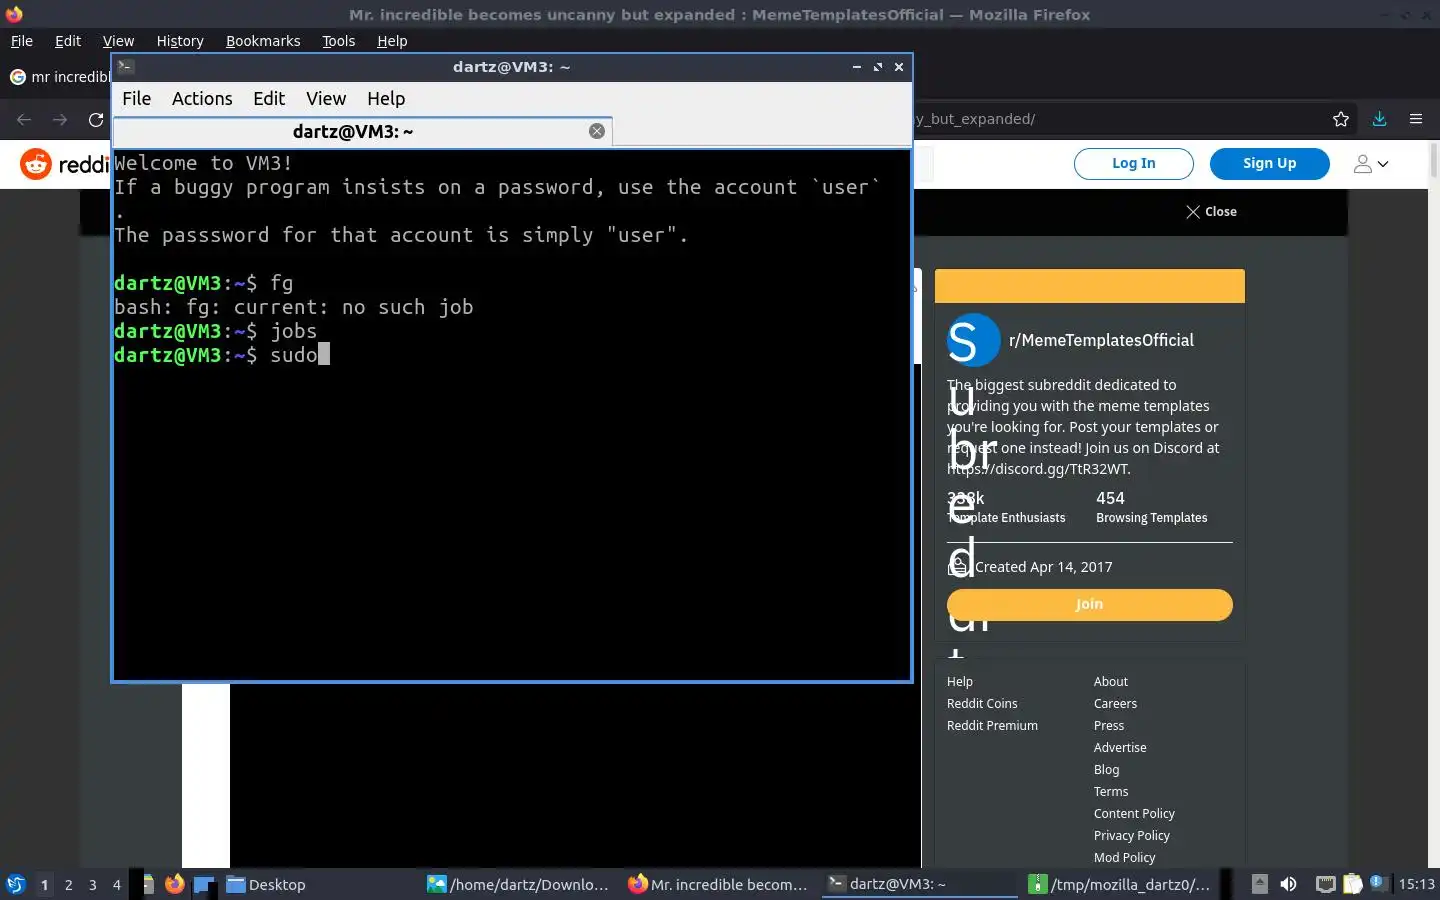Screen dimensions: 1440x900
Task: Open r/MemeTemplatesOfficial community link
Action: (x=1101, y=340)
